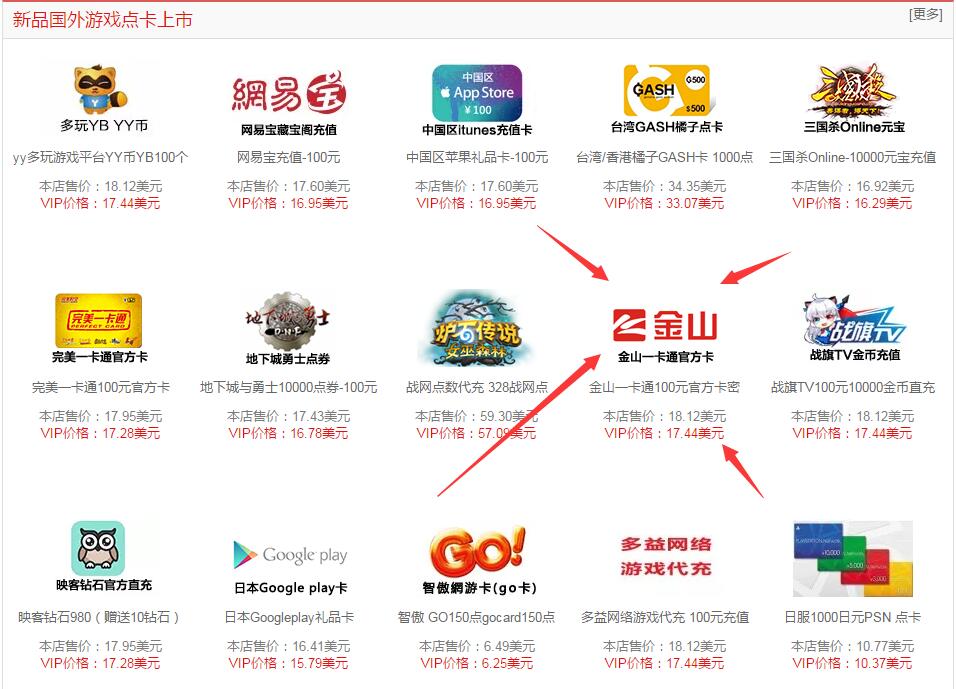Image resolution: width=956 pixels, height=689 pixels.
Task: Open 三国杀Online-10000元宝充值 link
Action: click(x=852, y=157)
